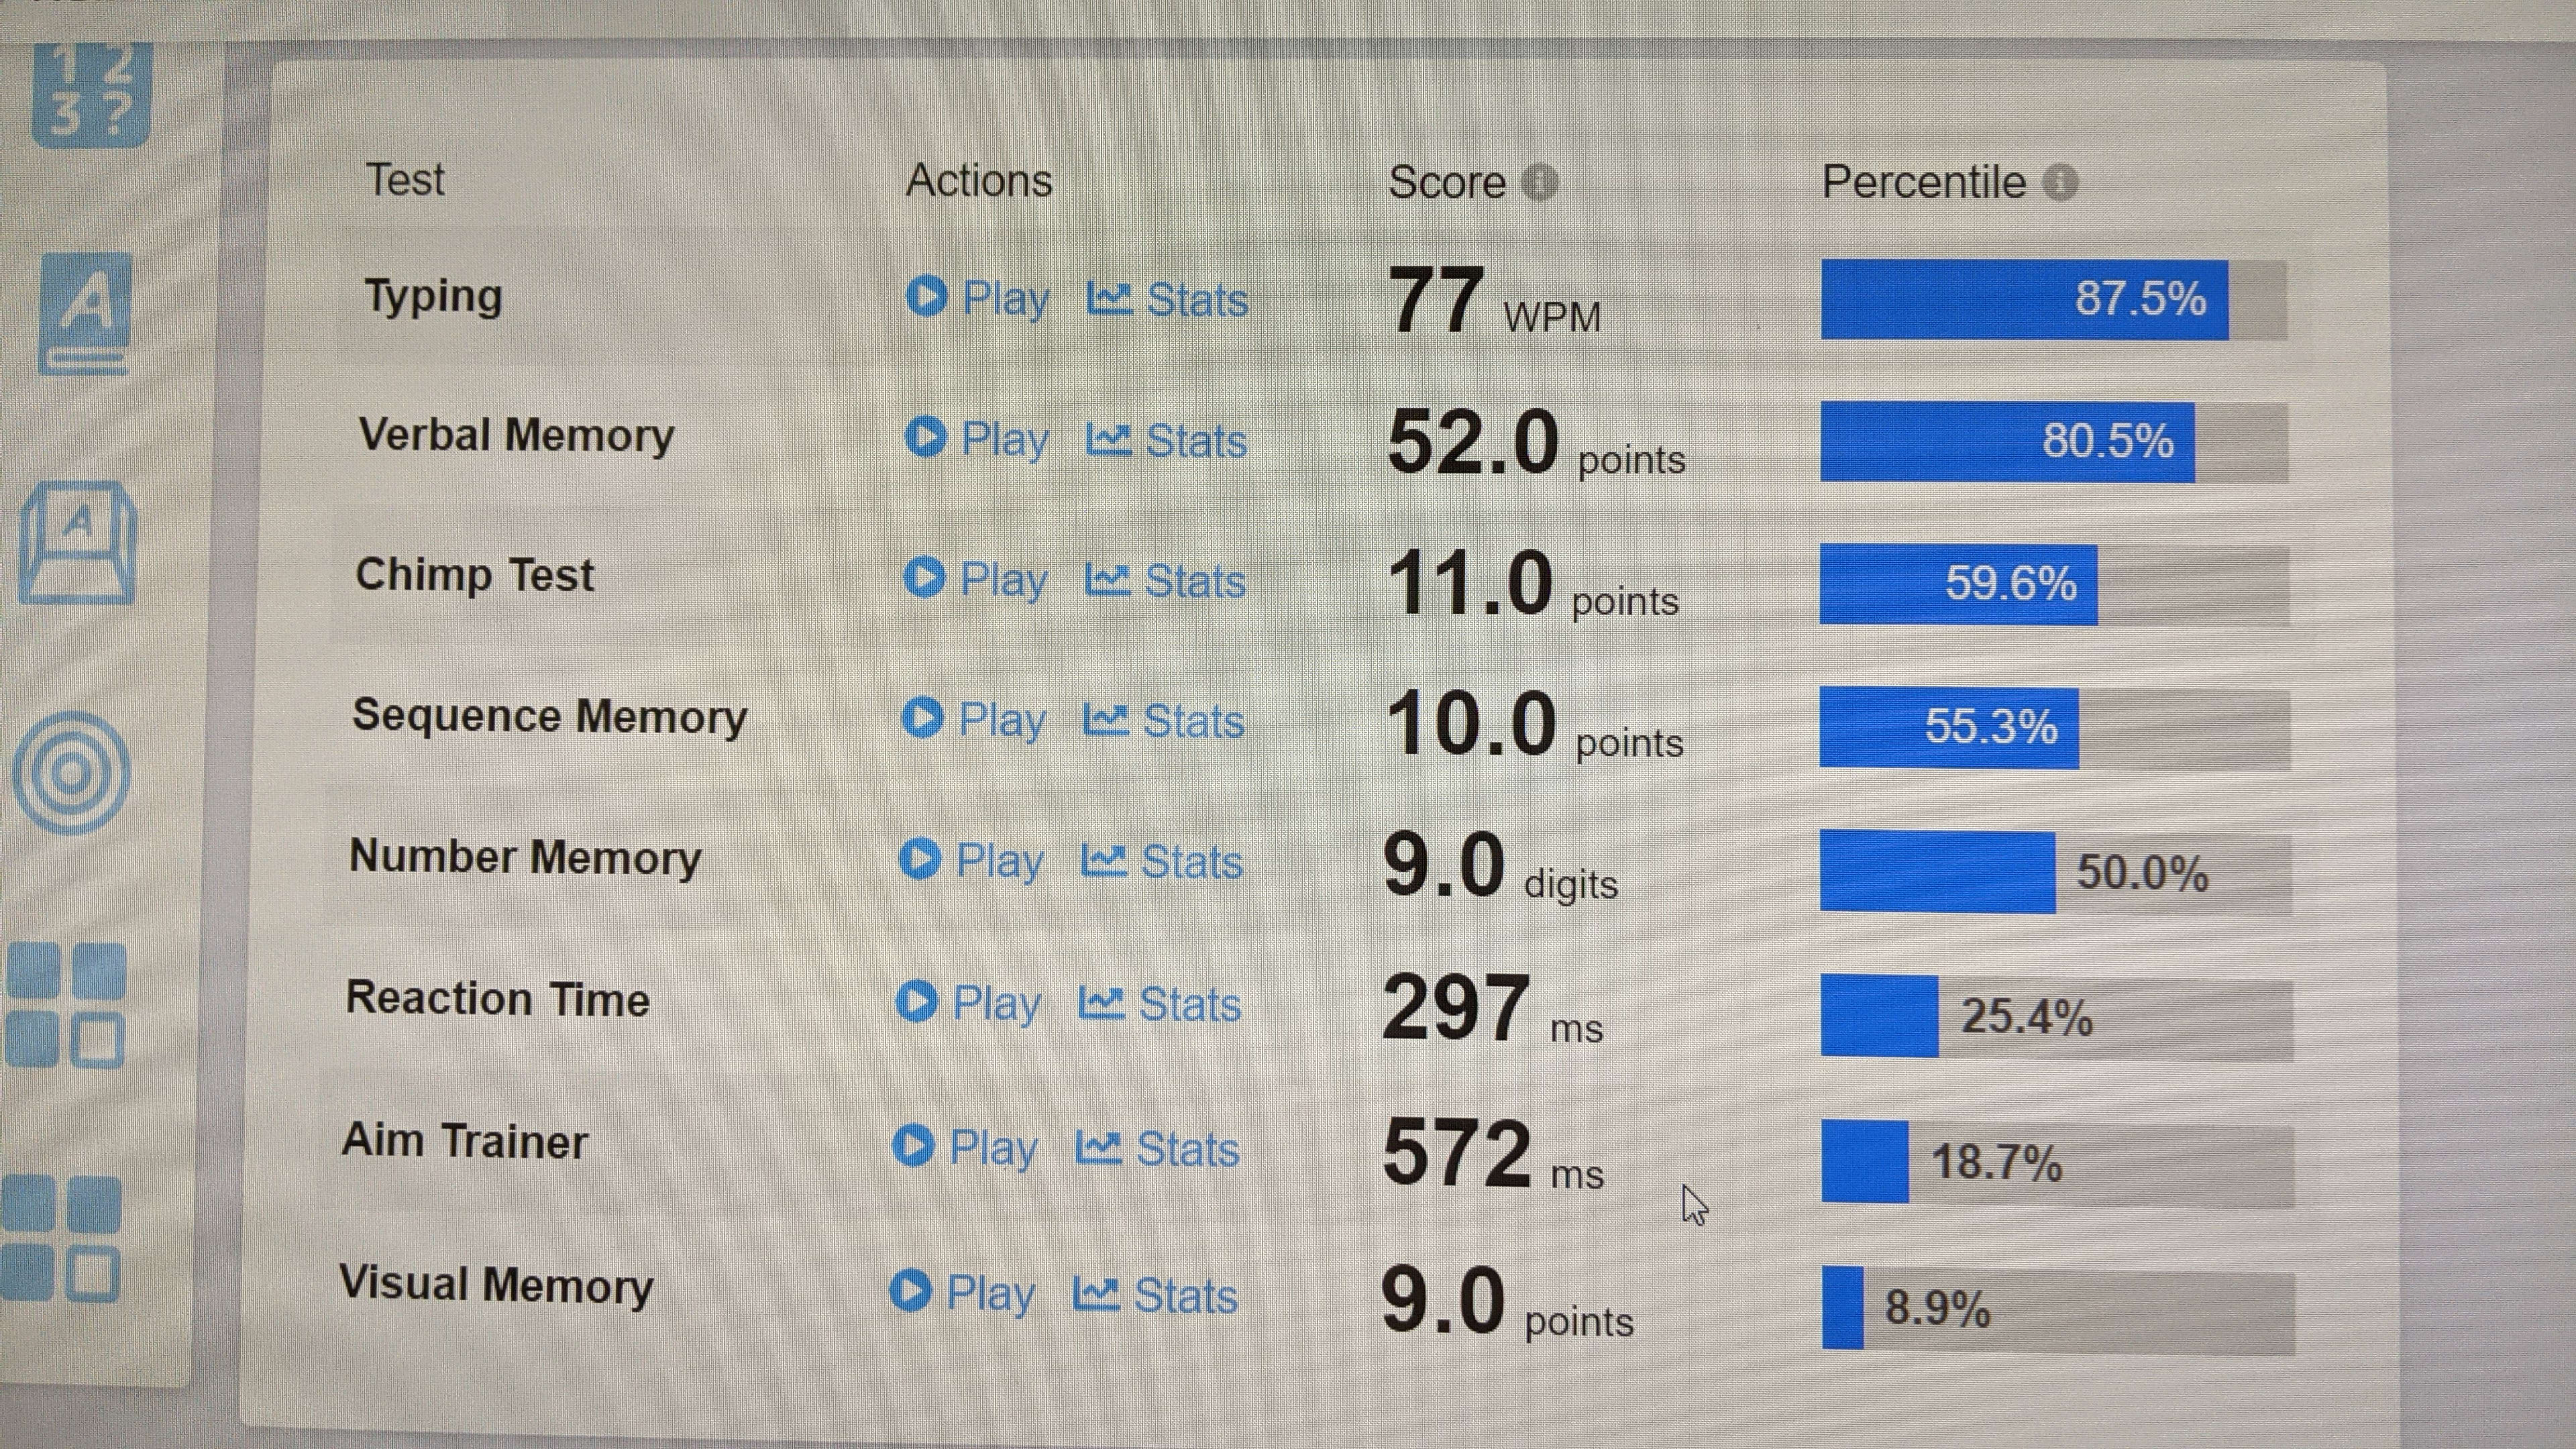Click the Score info icon
This screenshot has width=2576, height=1449.
1539,183
